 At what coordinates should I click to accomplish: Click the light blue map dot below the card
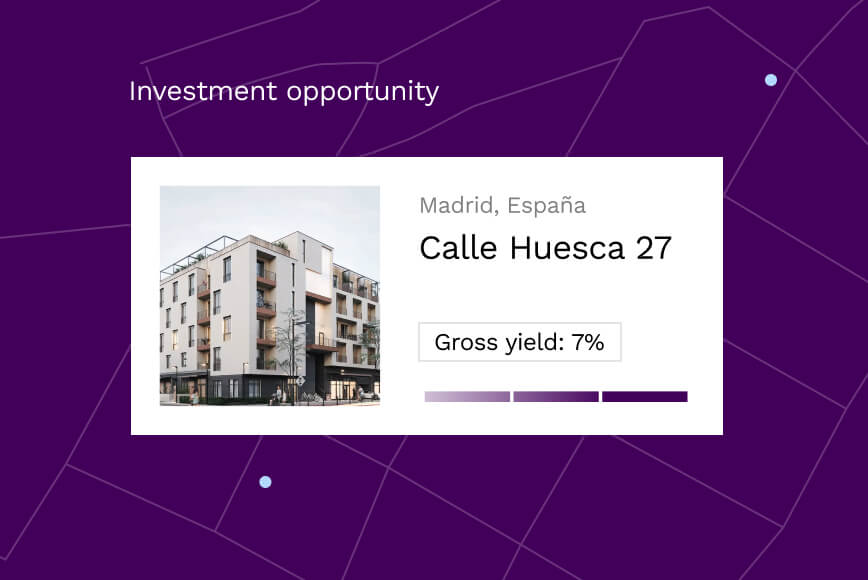pos(265,482)
